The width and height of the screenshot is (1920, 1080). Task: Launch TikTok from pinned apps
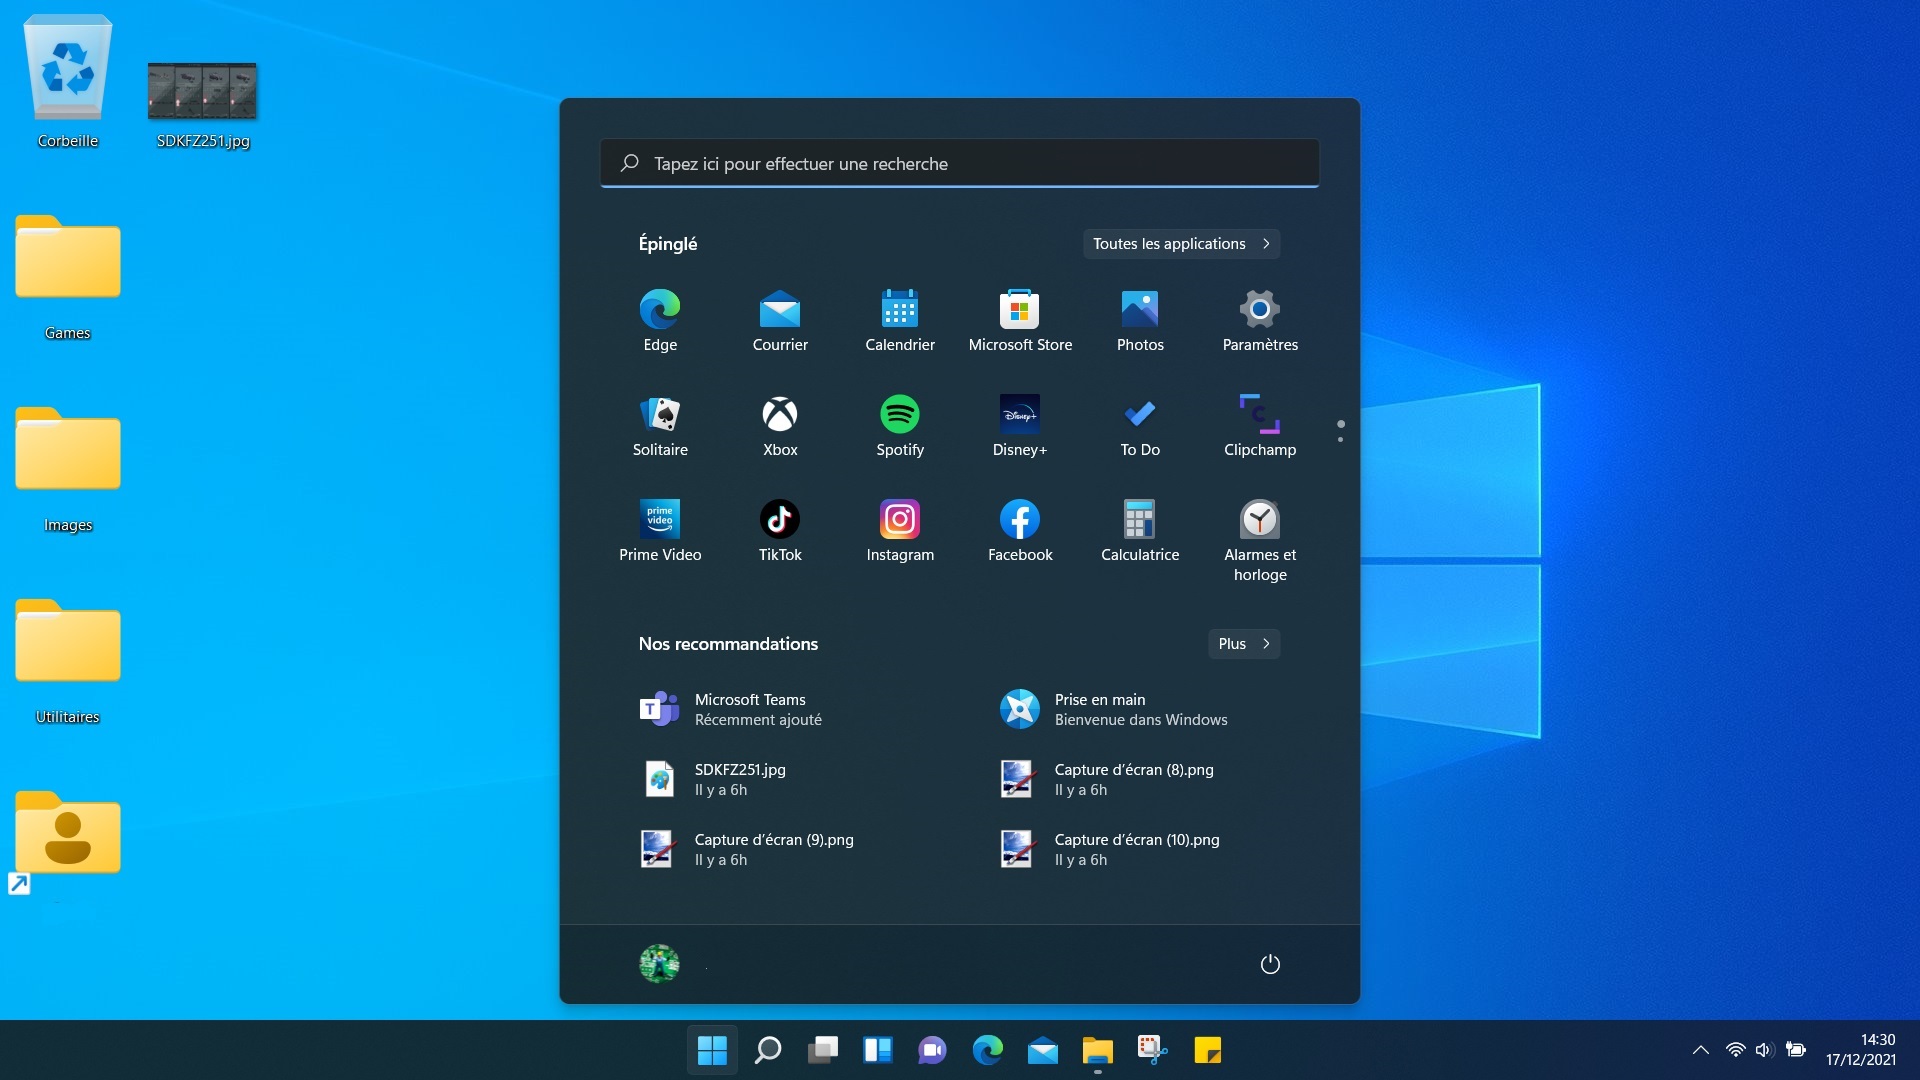click(x=780, y=530)
